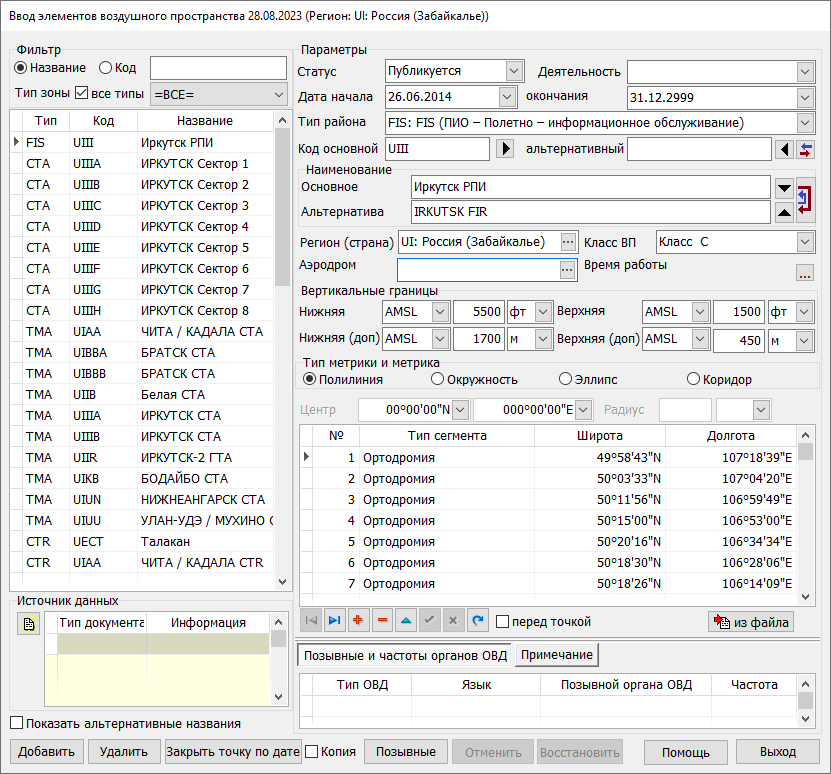Screen dimensions: 831x774
Task: Switch to the Примечание tab
Action: tap(556, 655)
